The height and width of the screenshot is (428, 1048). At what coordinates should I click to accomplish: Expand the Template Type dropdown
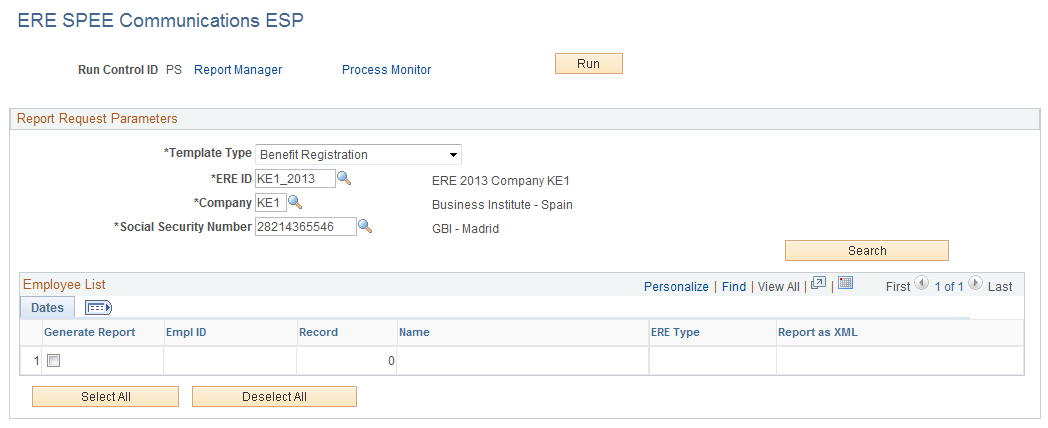pyautogui.click(x=358, y=154)
